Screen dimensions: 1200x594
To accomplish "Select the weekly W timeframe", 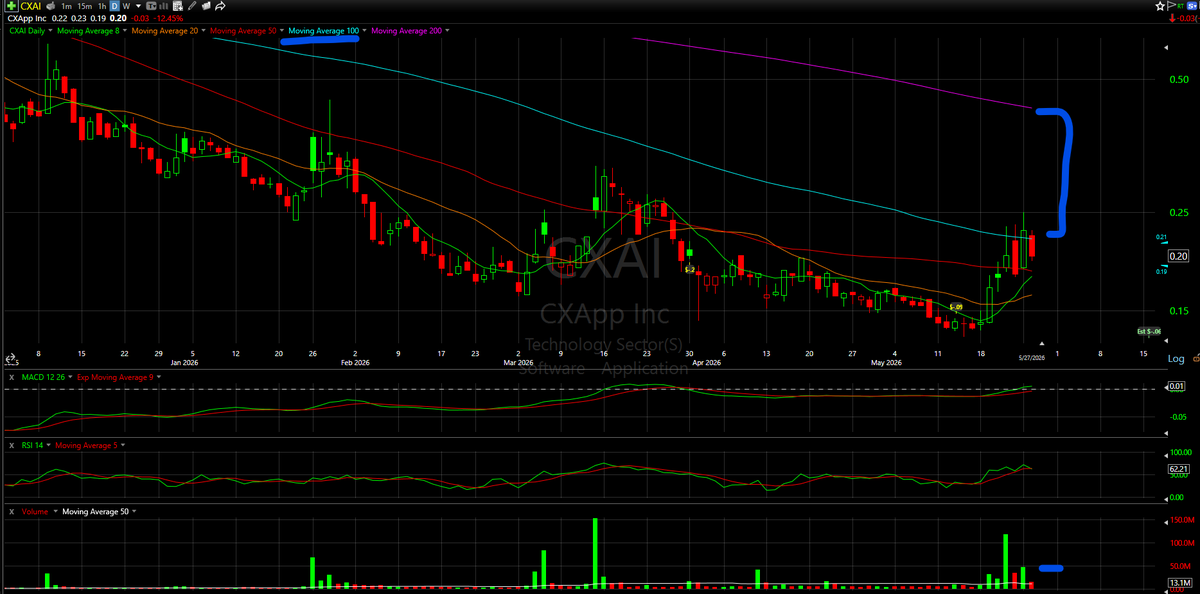I will [126, 6].
